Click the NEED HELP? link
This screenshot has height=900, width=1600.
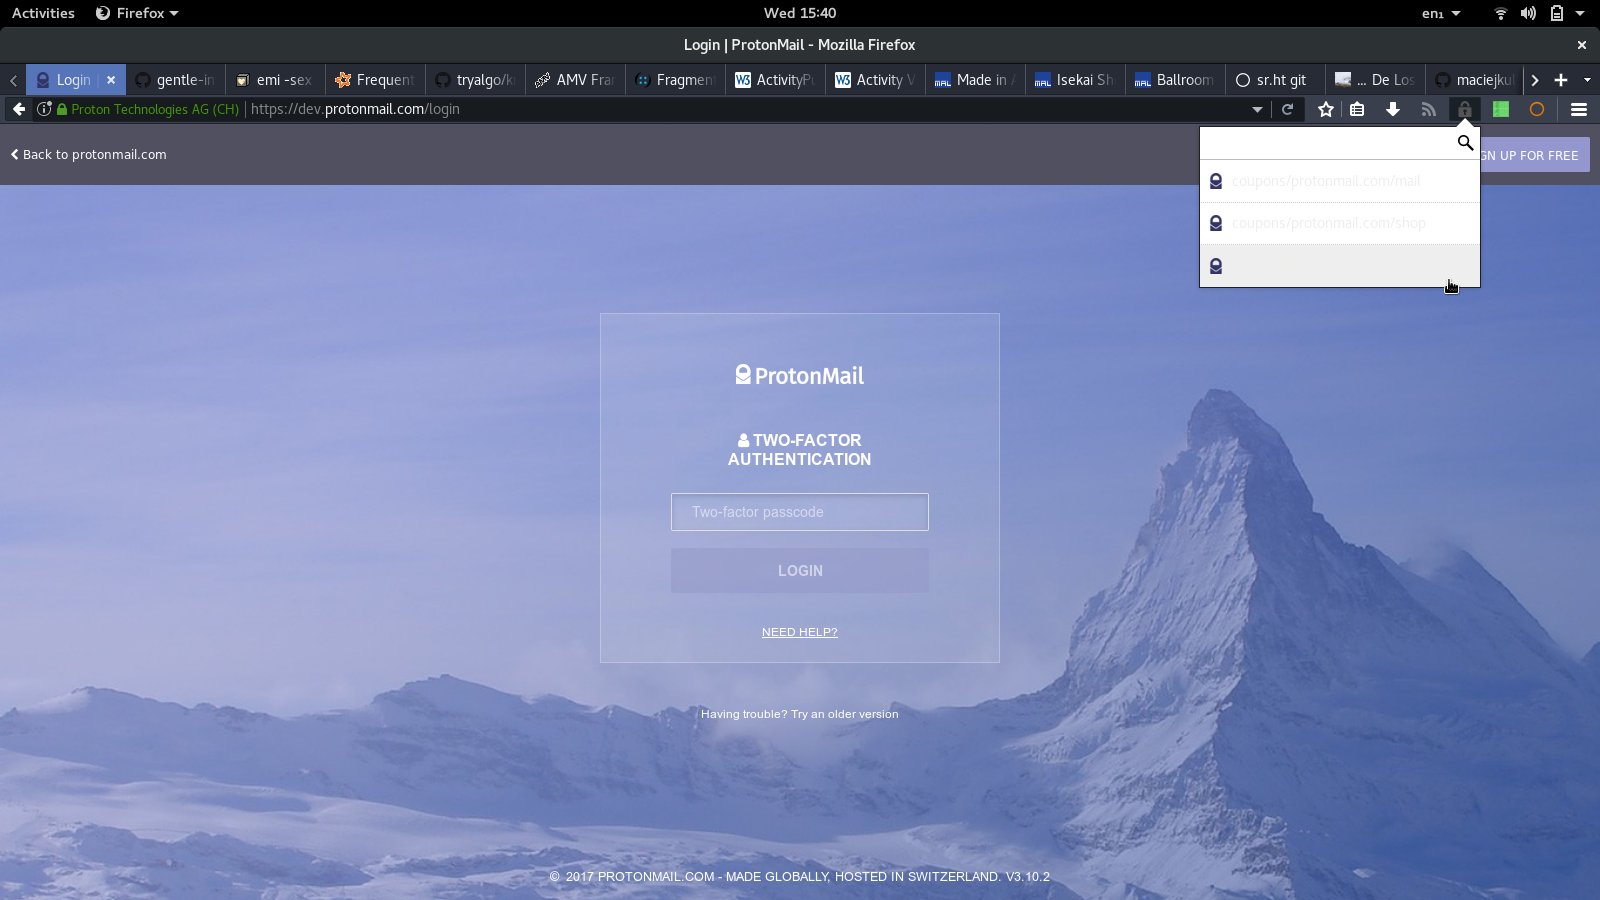click(799, 631)
